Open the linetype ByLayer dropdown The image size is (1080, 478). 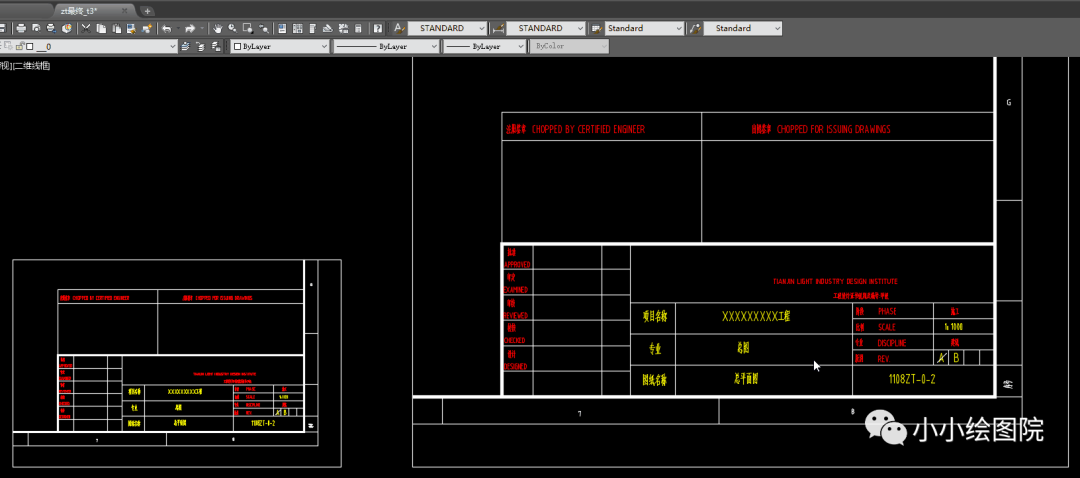tap(386, 46)
